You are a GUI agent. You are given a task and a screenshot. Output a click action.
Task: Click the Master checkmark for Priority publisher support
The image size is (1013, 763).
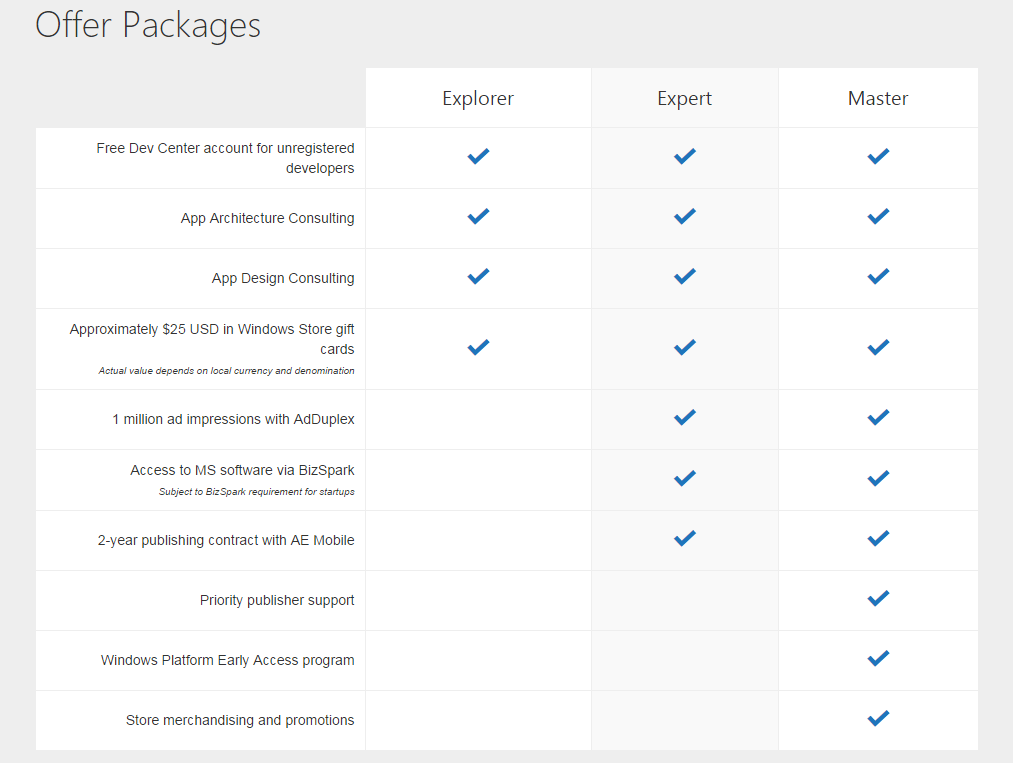pyautogui.click(x=878, y=598)
